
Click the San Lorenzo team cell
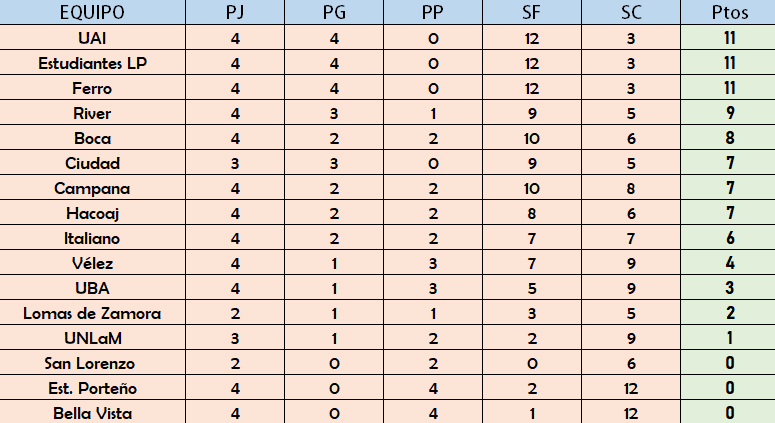coord(92,363)
